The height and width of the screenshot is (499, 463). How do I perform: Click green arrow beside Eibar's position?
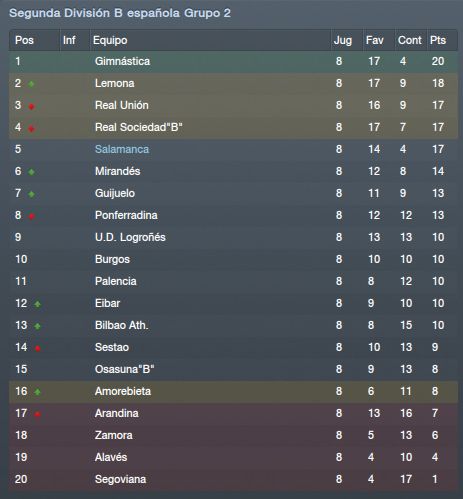[37, 304]
